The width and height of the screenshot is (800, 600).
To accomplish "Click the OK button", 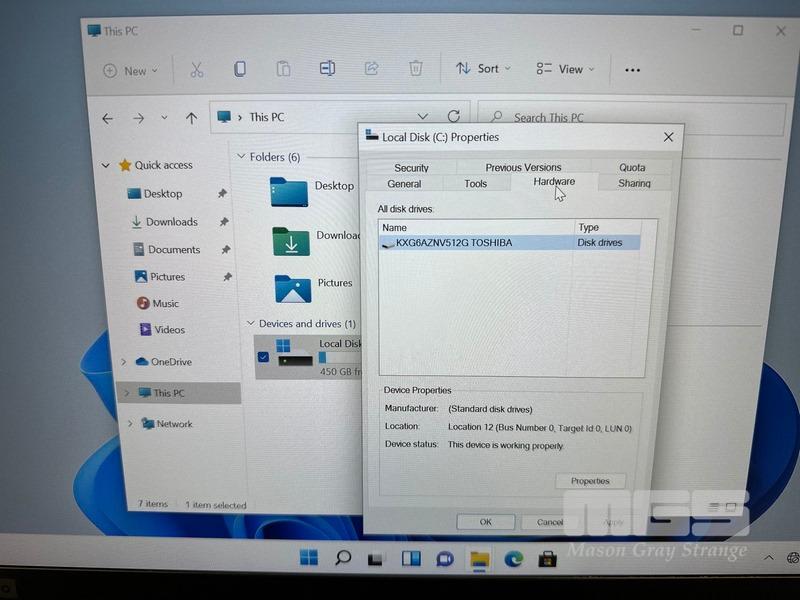I will click(x=485, y=522).
